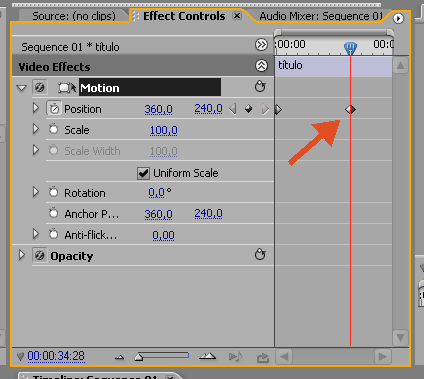Viewport: 424px width, 379px height.
Task: Select the Position keyframe diamond at playhead
Action: pyautogui.click(x=350, y=110)
